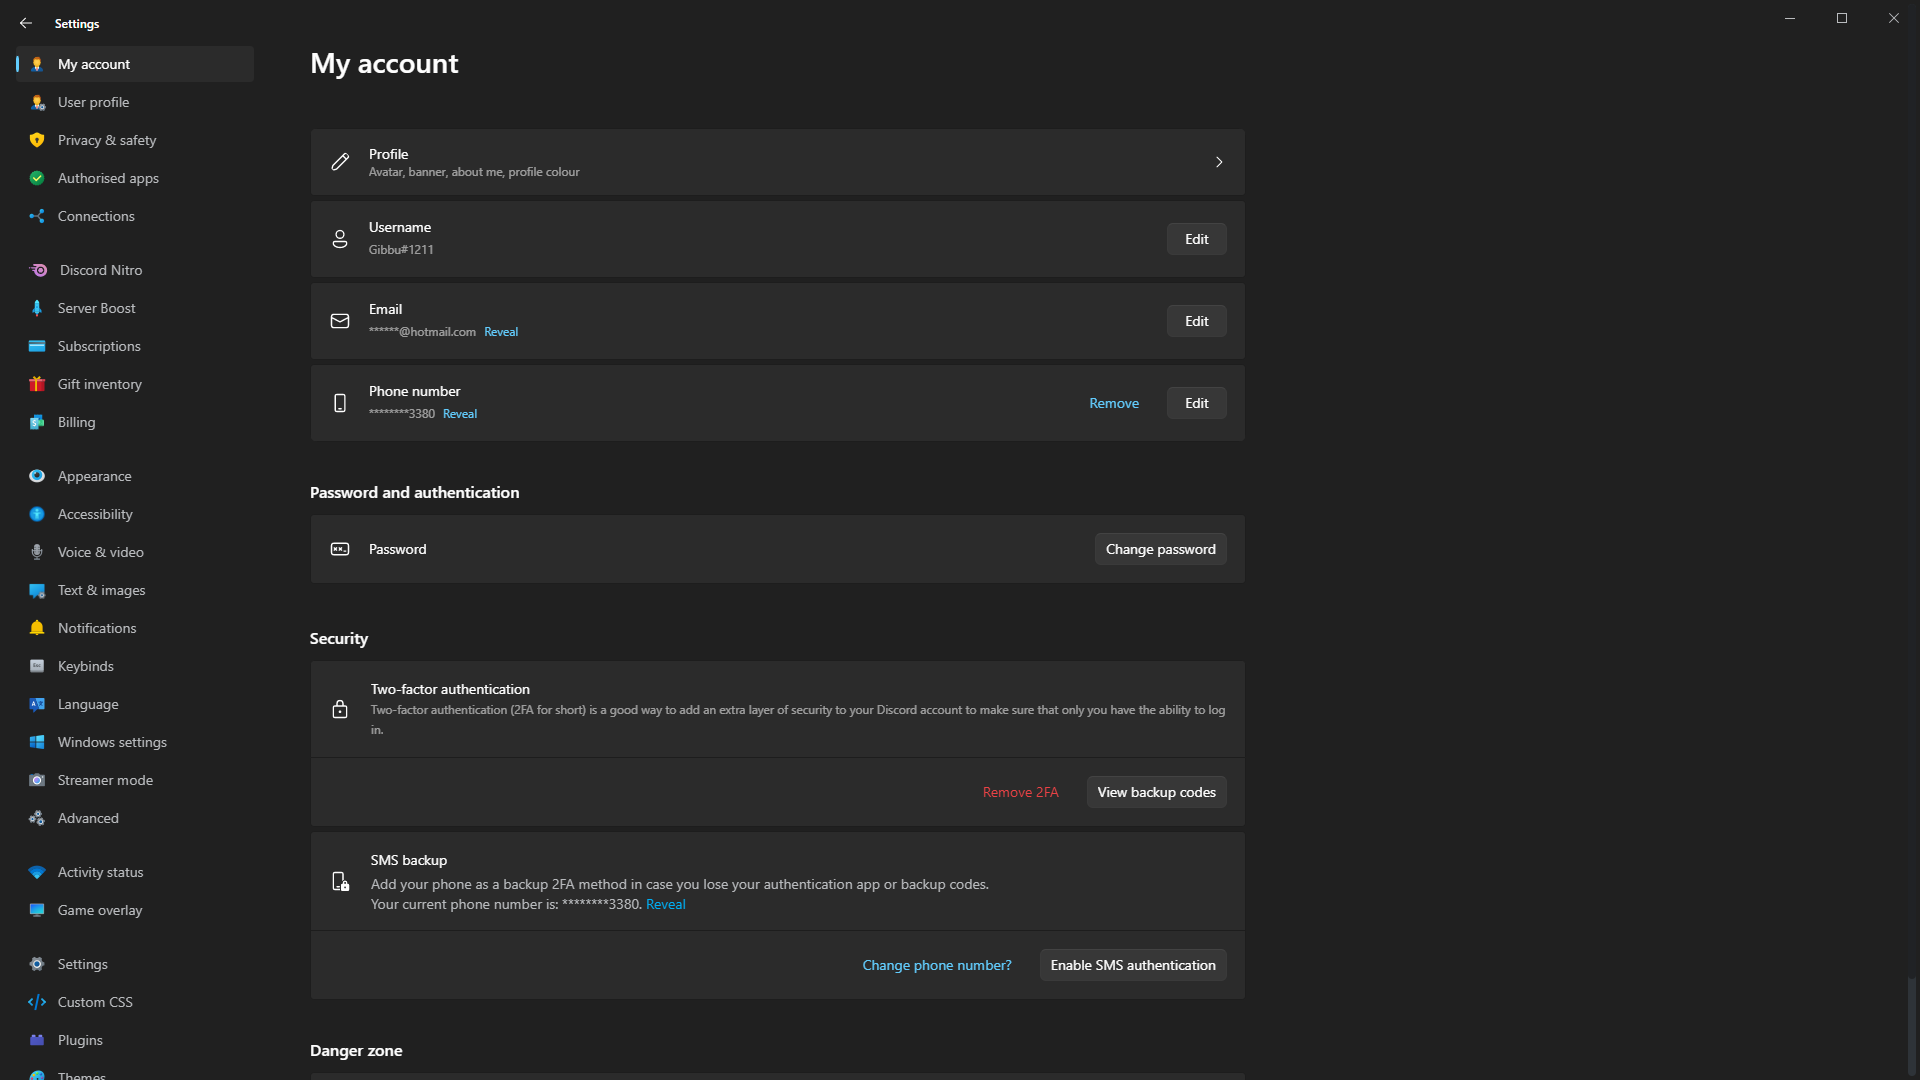Click the My account sidebar icon

click(38, 63)
